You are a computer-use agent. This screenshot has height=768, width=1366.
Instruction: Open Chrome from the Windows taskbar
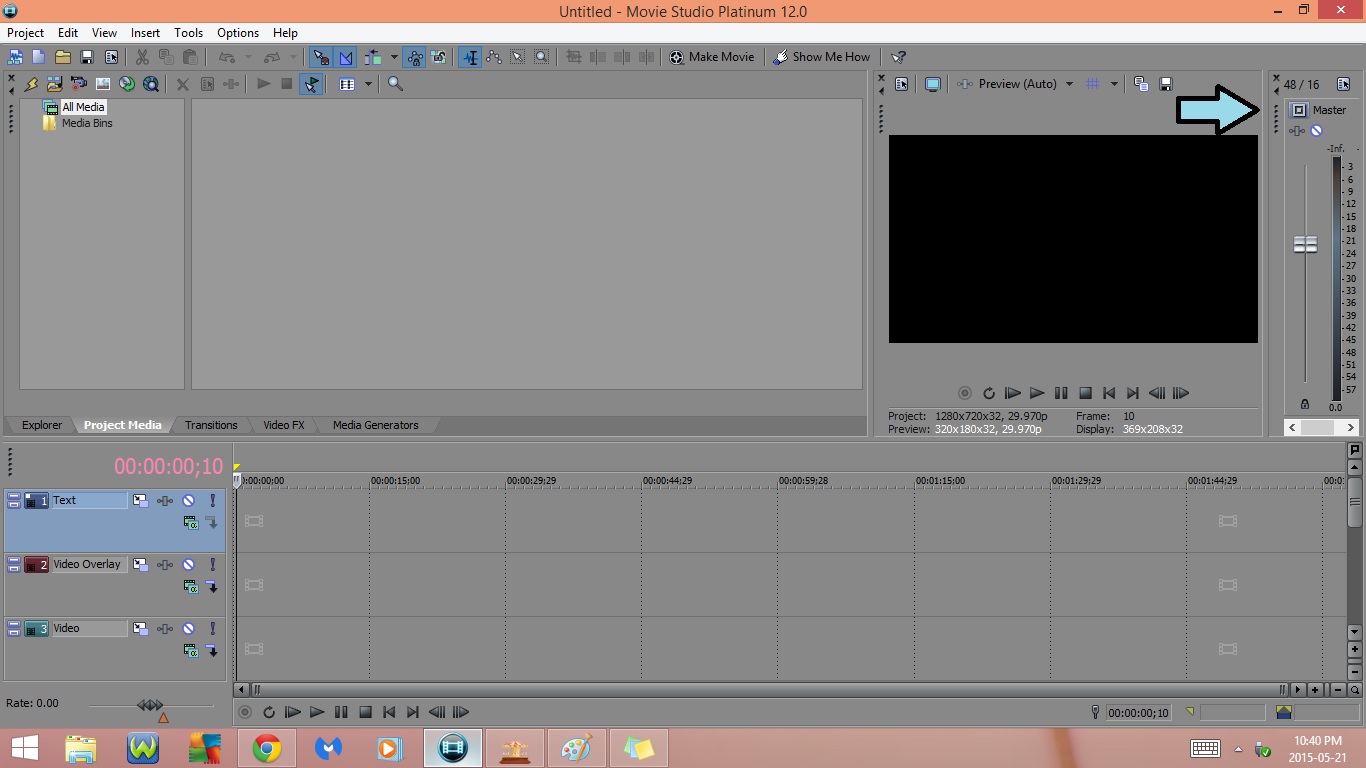[x=267, y=748]
